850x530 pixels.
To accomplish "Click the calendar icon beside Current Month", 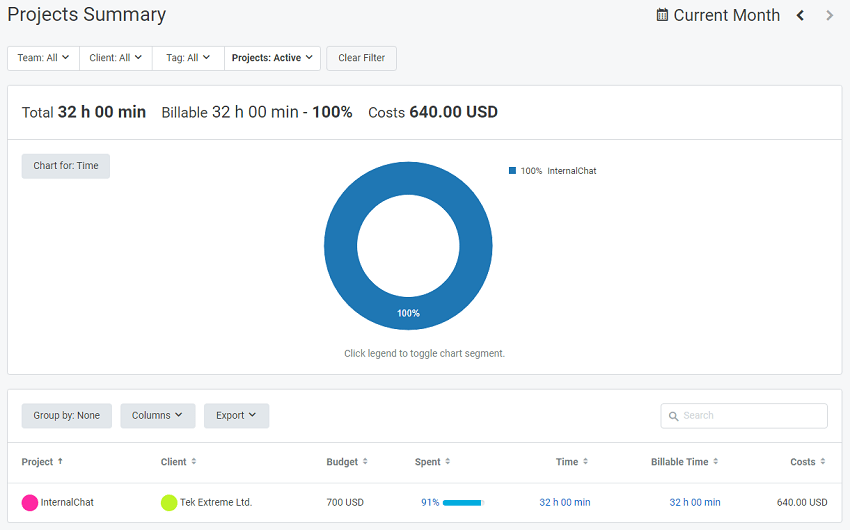I will tap(662, 15).
